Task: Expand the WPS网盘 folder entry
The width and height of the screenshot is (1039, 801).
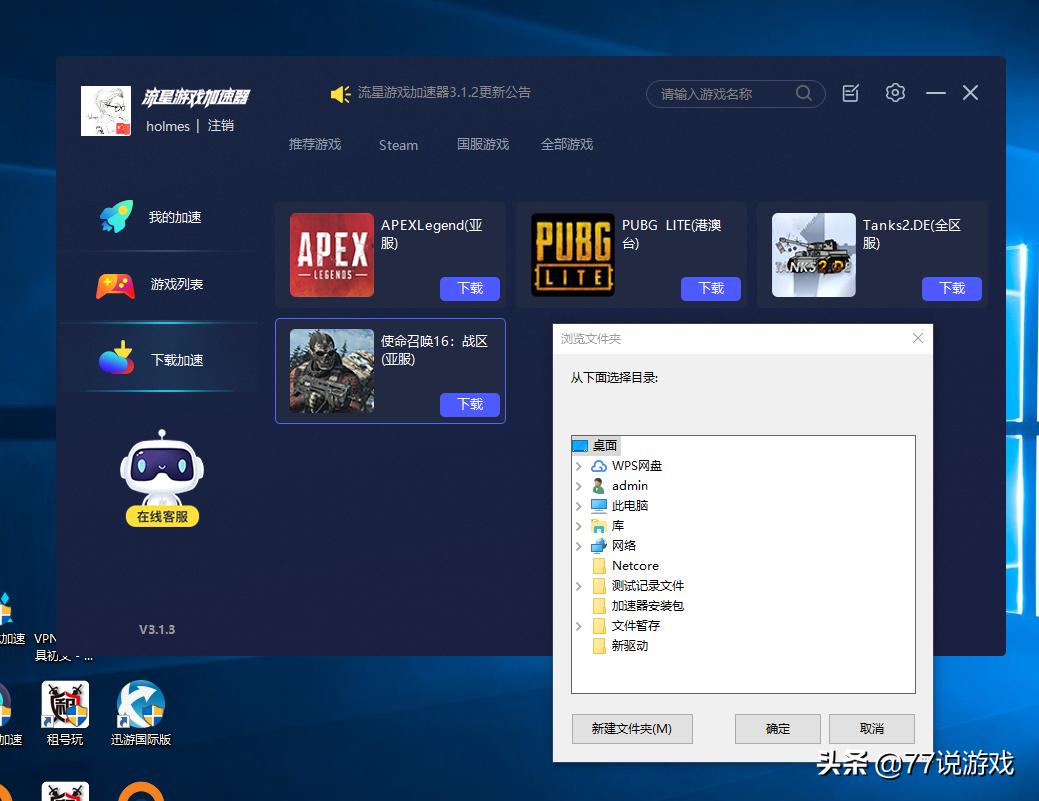Action: pos(581,465)
